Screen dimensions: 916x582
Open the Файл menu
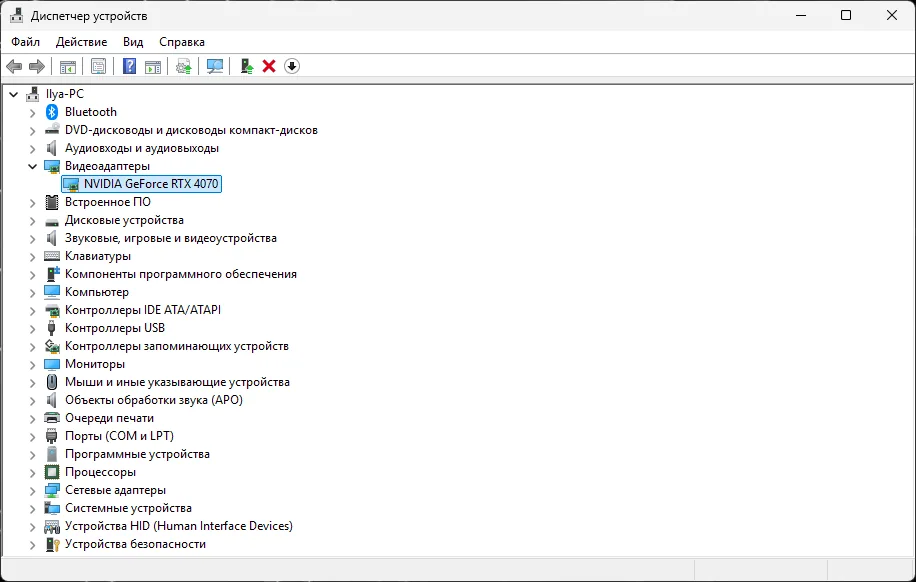coord(26,42)
